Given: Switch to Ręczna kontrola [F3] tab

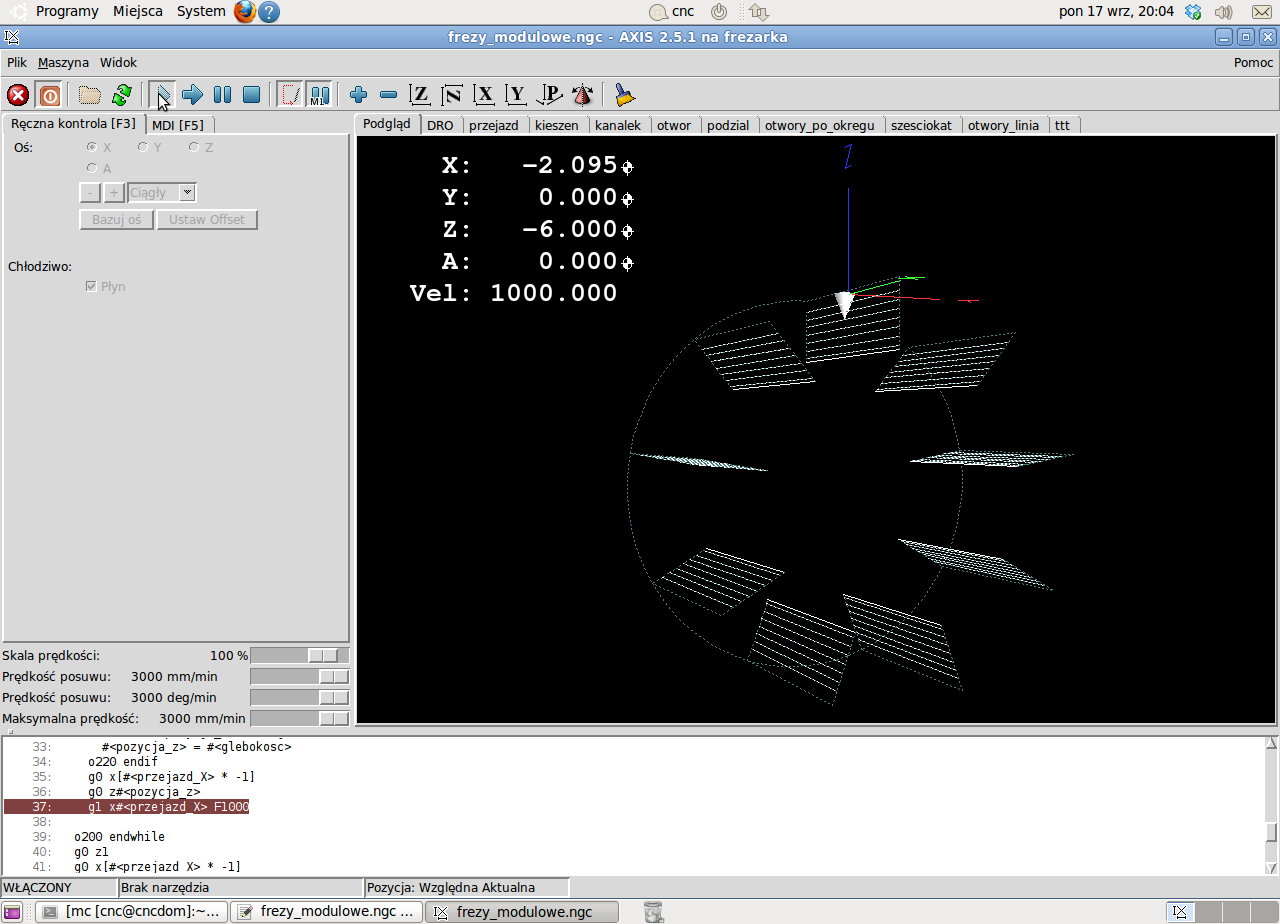Looking at the screenshot, I should (x=73, y=124).
